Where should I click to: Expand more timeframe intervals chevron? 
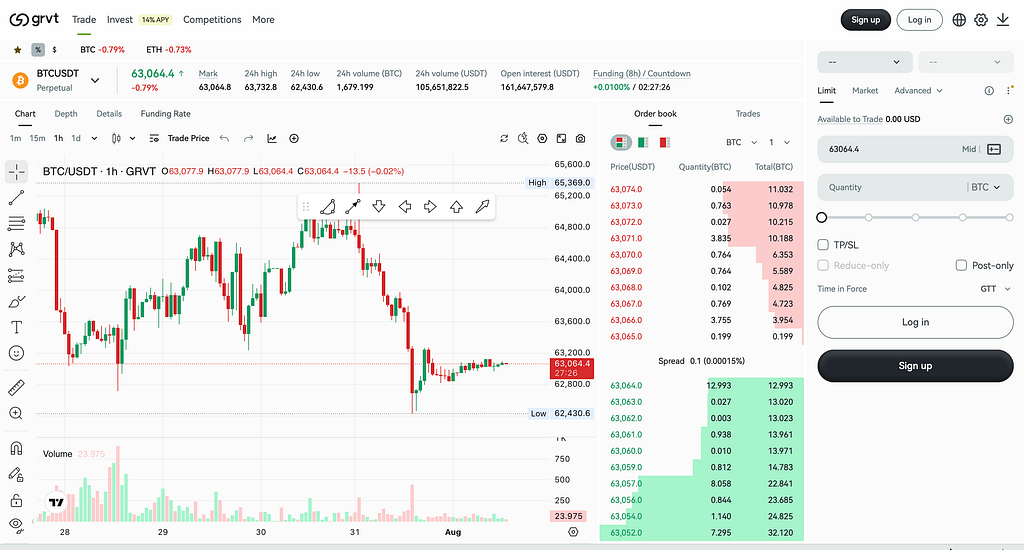[94, 138]
